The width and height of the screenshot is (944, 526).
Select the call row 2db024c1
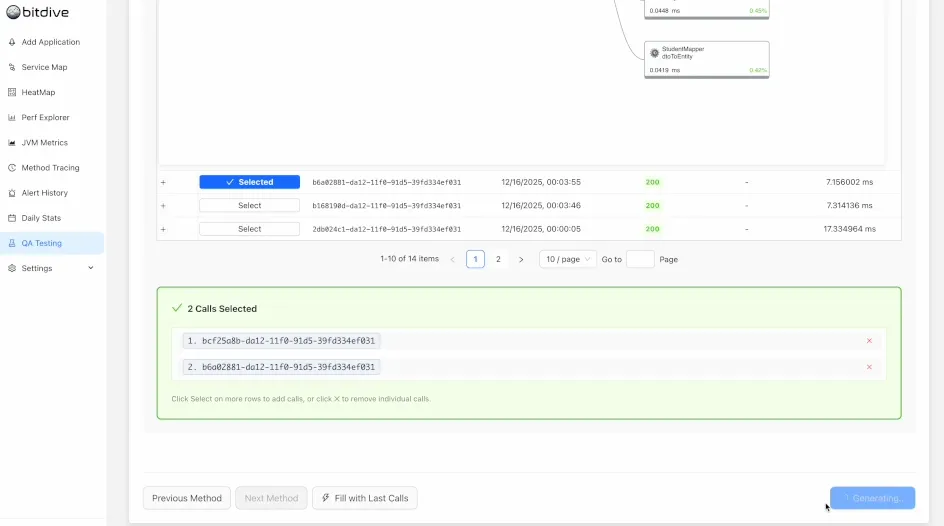[249, 229]
